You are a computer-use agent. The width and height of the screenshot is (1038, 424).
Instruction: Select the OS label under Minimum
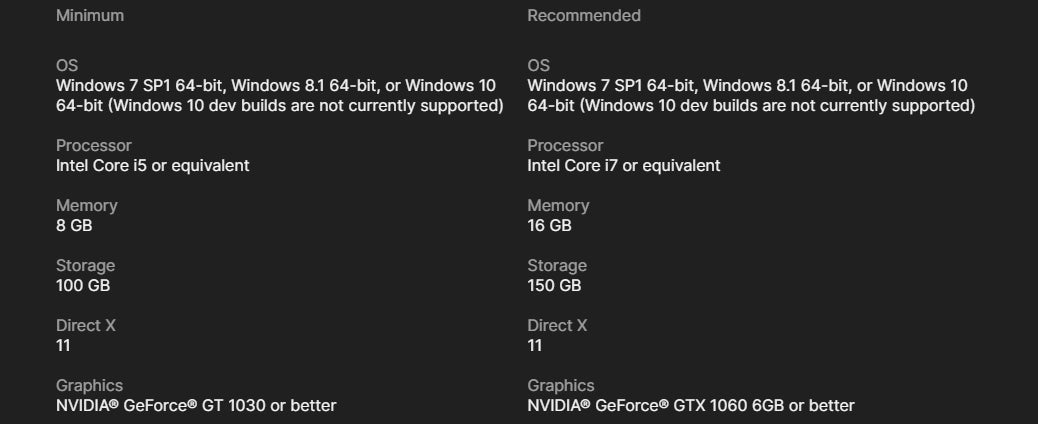[67, 66]
